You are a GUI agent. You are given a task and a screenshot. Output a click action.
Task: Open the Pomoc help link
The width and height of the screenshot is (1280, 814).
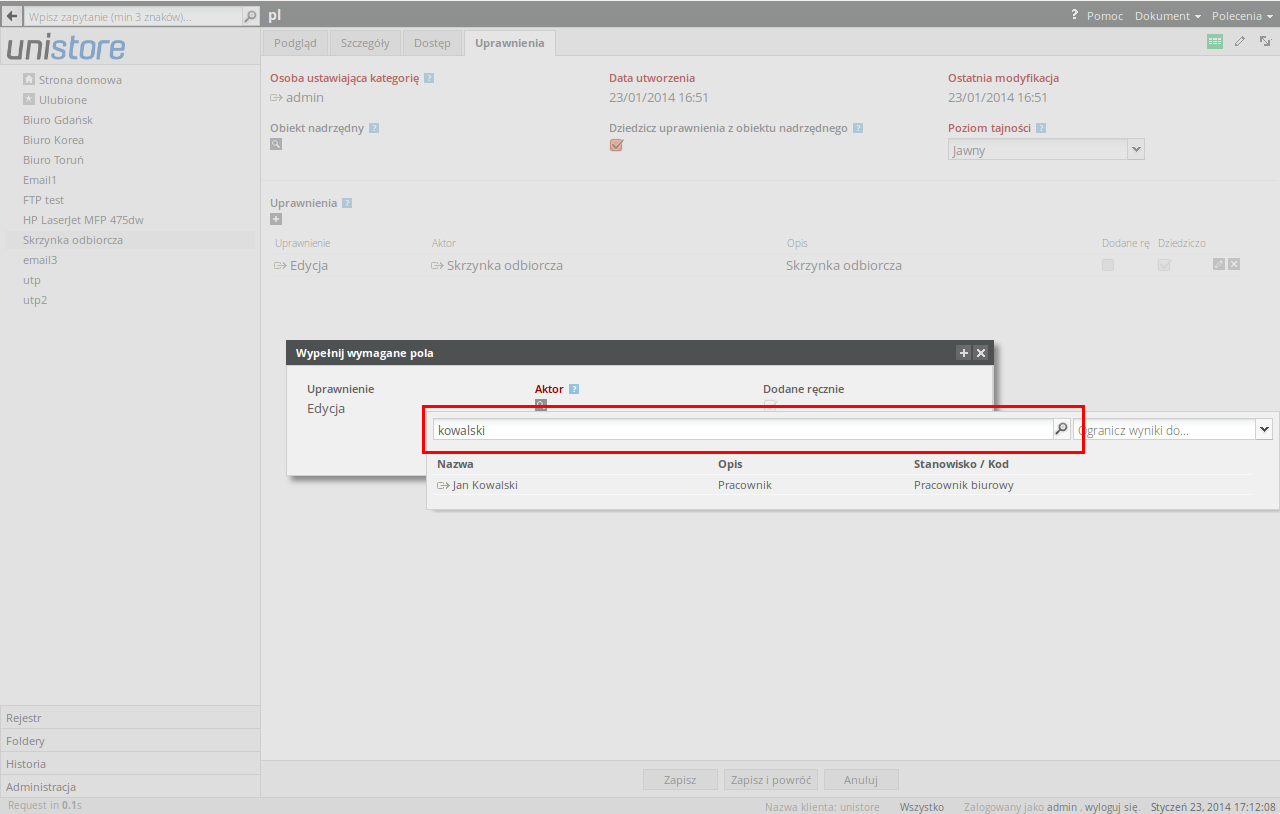point(1105,16)
